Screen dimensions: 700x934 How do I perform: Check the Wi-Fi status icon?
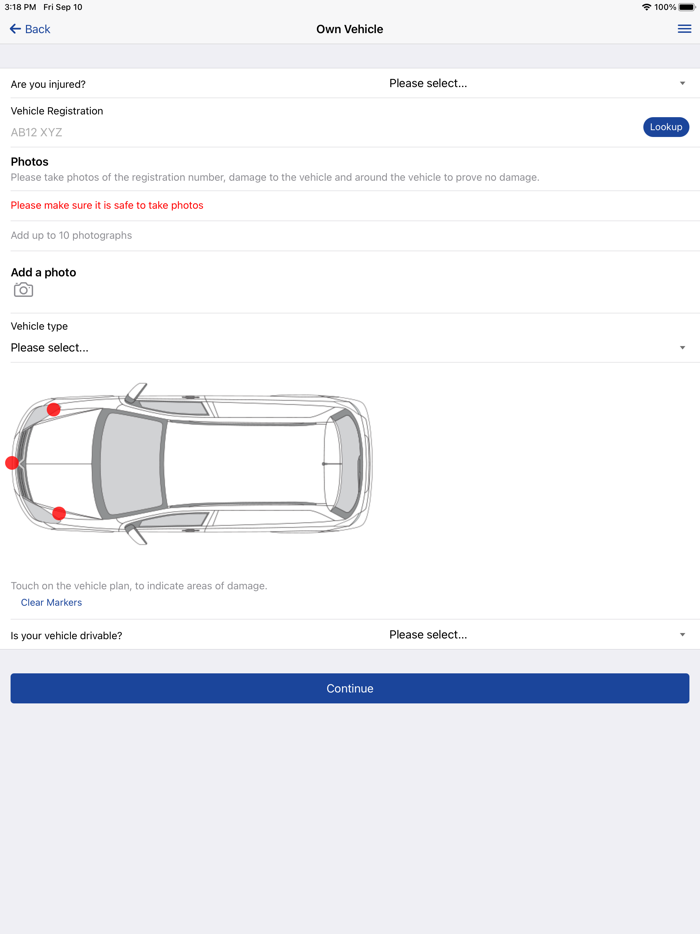click(x=646, y=7)
